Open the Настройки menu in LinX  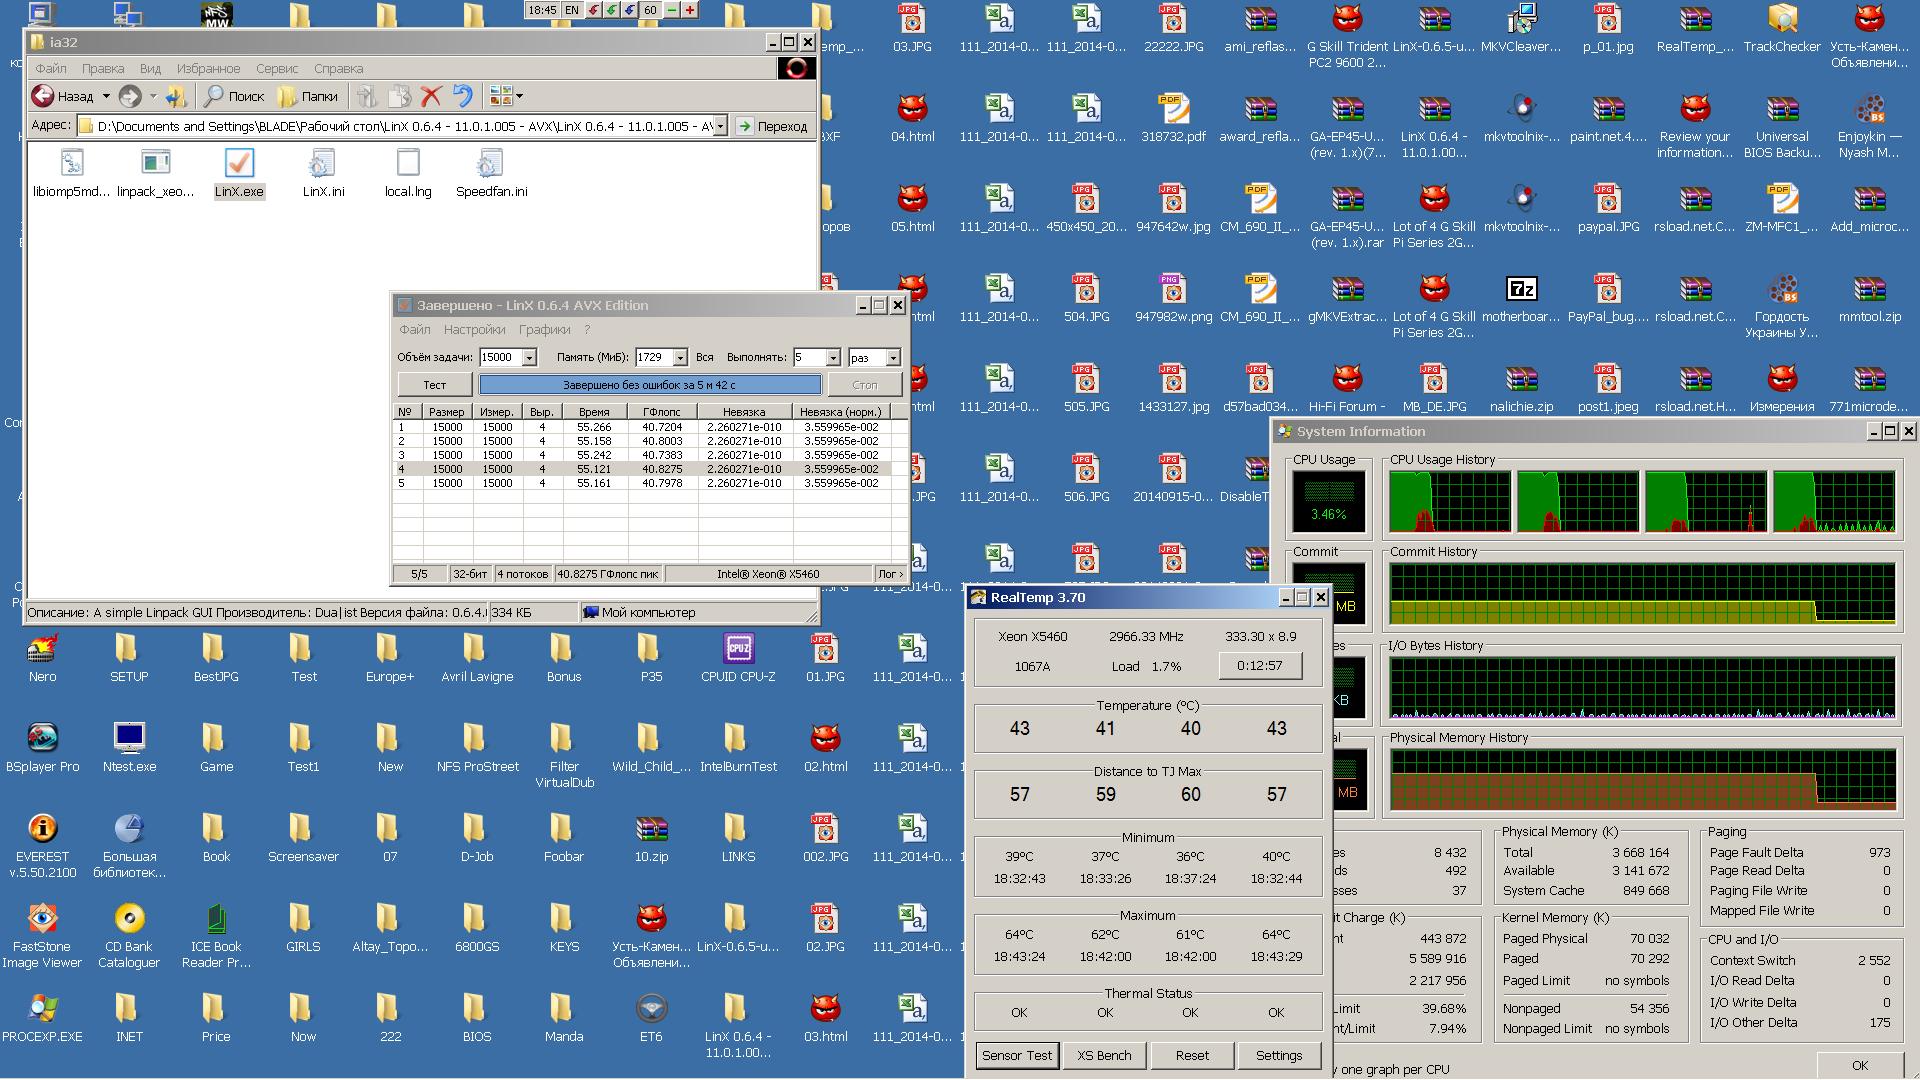pyautogui.click(x=474, y=330)
